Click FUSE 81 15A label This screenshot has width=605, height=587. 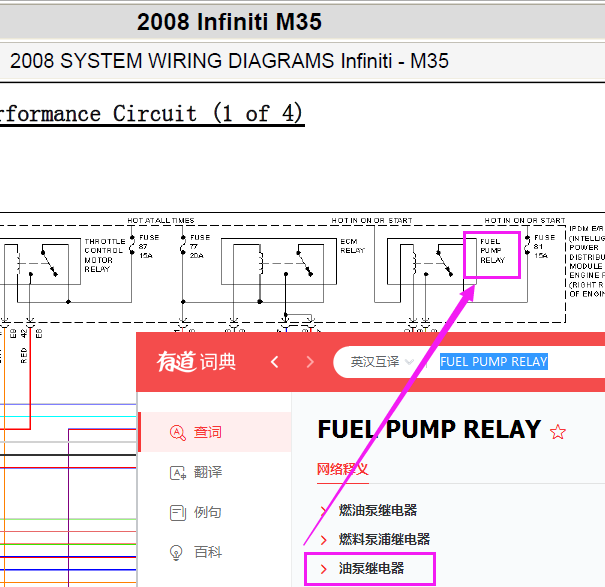coord(544,246)
